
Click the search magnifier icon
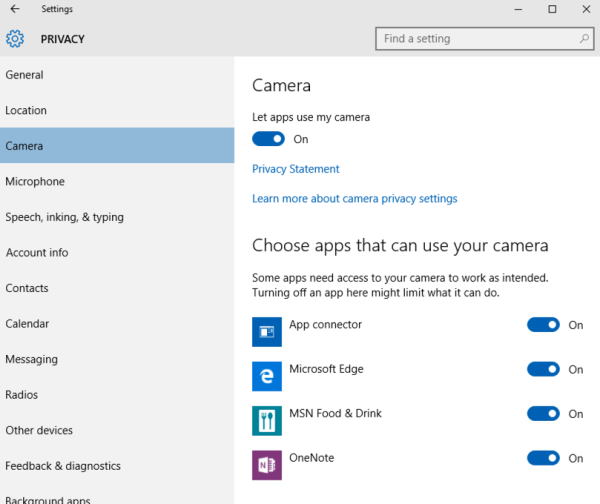(584, 38)
